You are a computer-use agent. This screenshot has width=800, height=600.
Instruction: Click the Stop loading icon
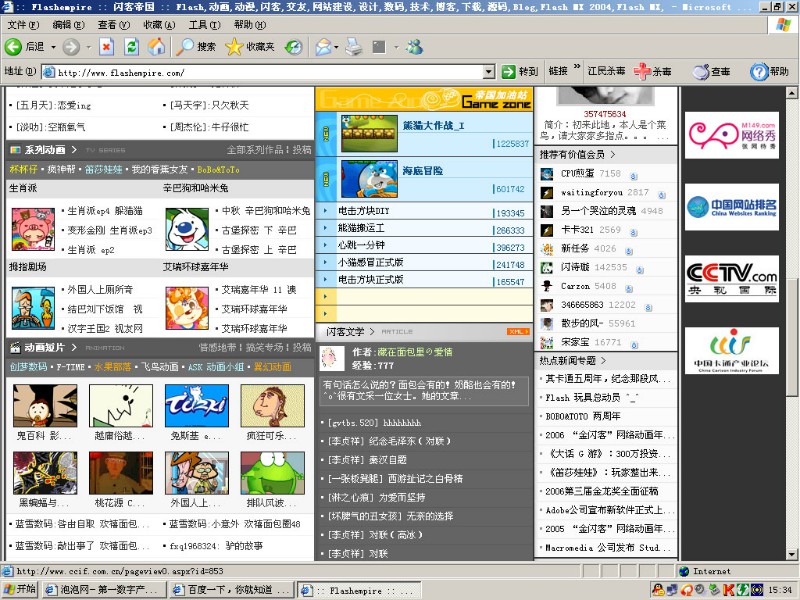[106, 46]
